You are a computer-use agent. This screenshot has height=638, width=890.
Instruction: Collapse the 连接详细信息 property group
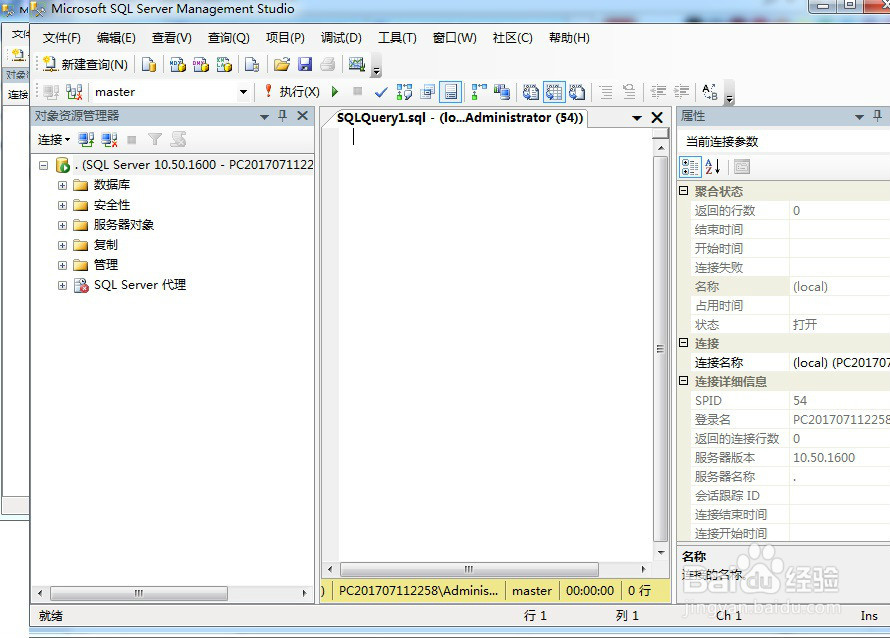tap(684, 381)
